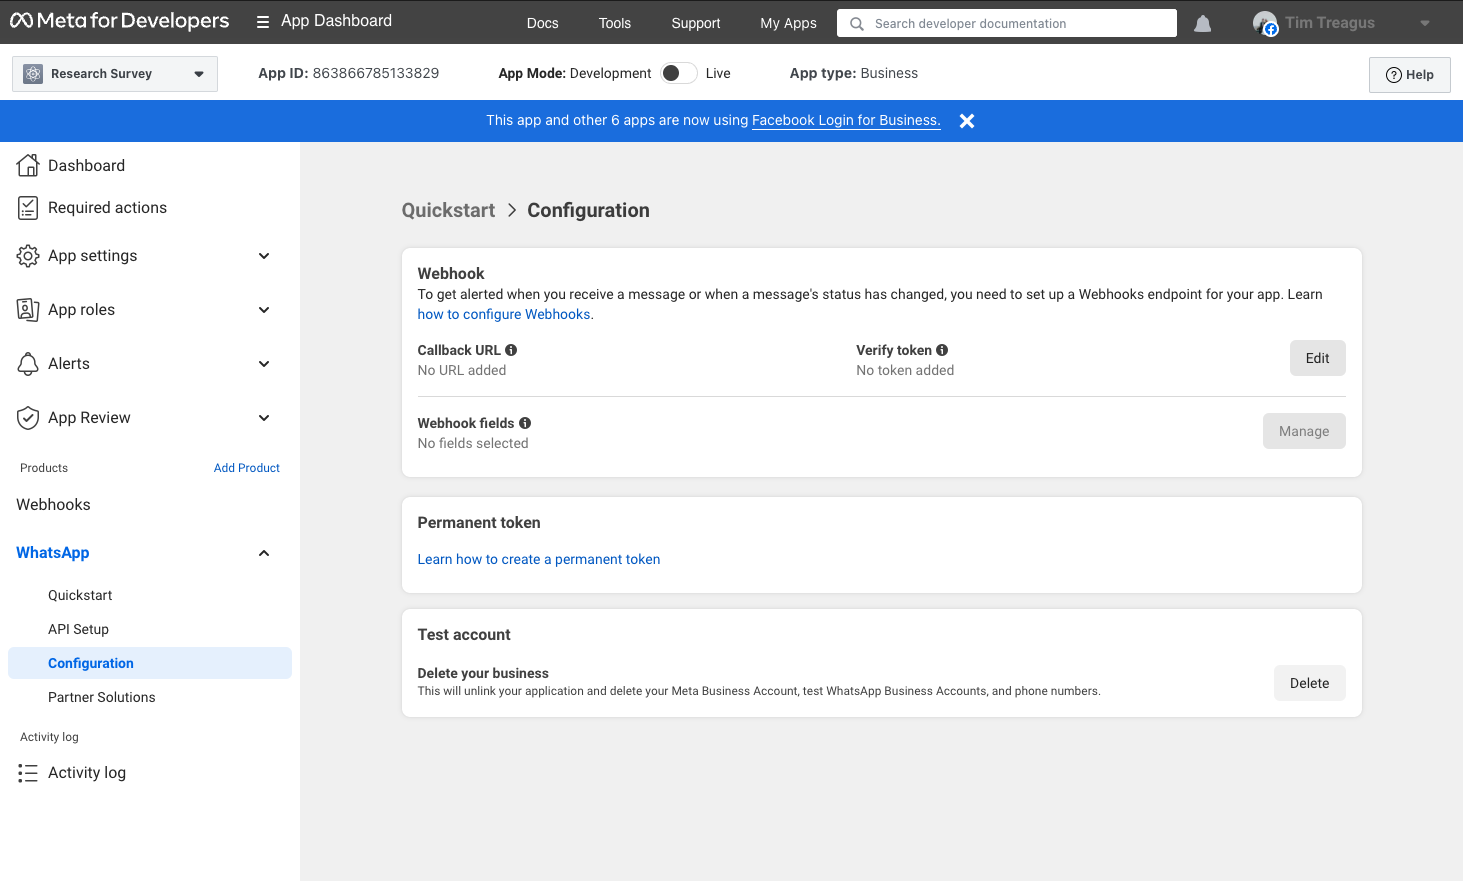Open the Research Survey app selector dropdown
Screen dimensions: 1463x881
coord(115,74)
